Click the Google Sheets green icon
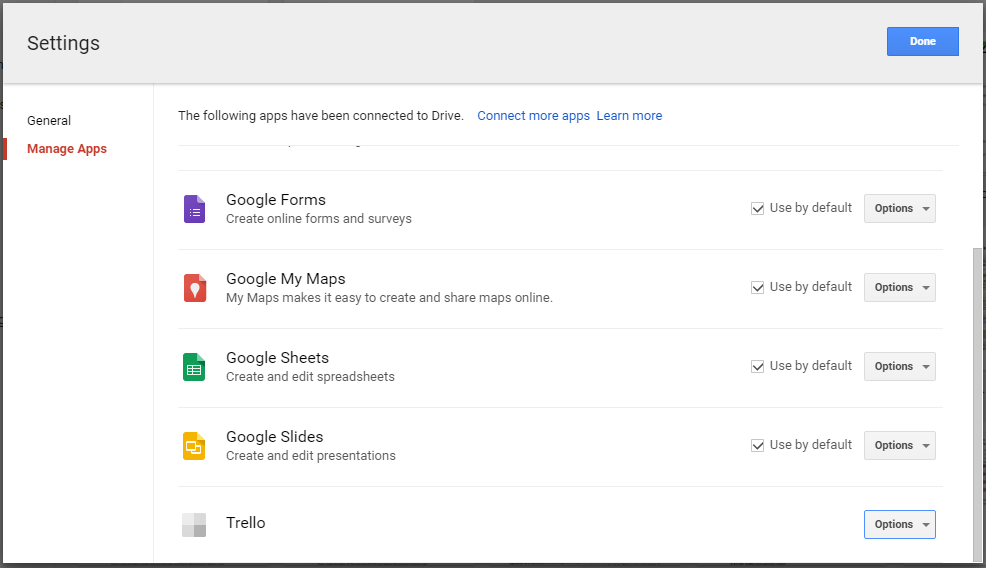 tap(194, 367)
